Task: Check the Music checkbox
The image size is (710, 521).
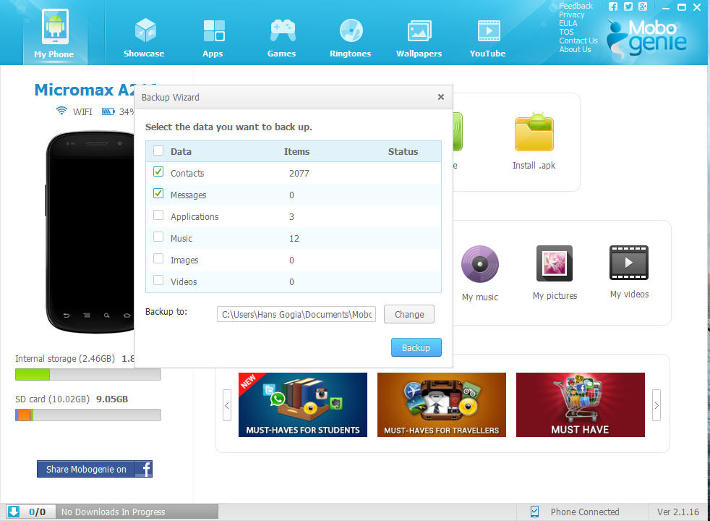Action: (x=158, y=237)
